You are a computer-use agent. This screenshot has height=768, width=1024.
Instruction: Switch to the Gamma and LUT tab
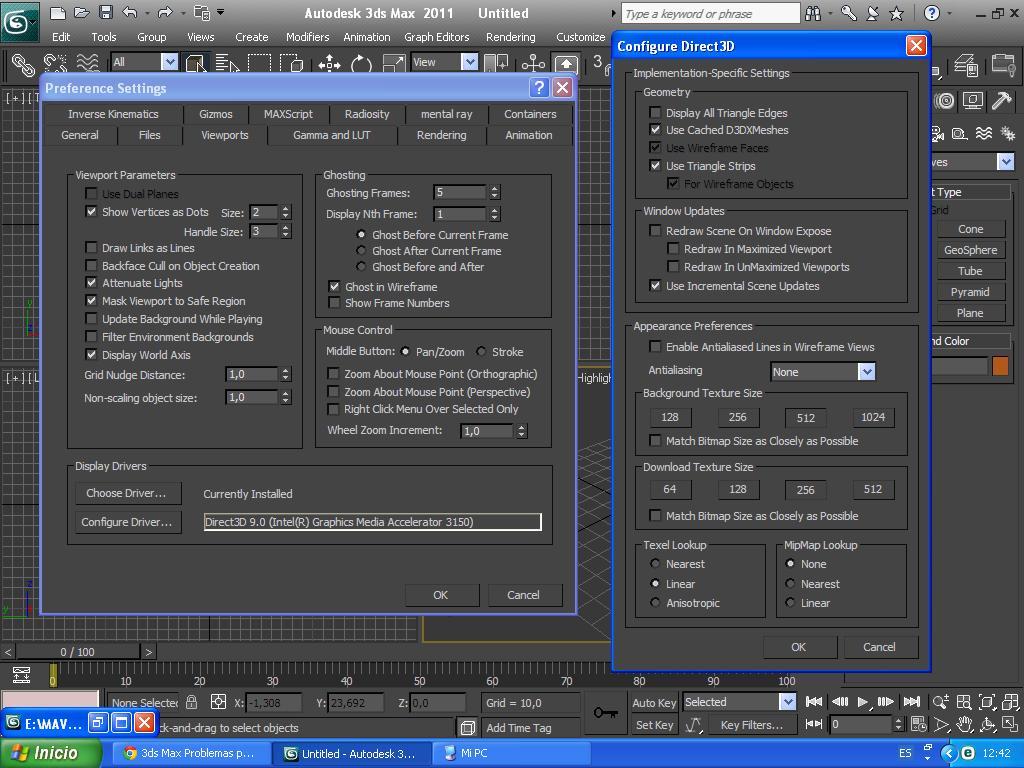[331, 135]
